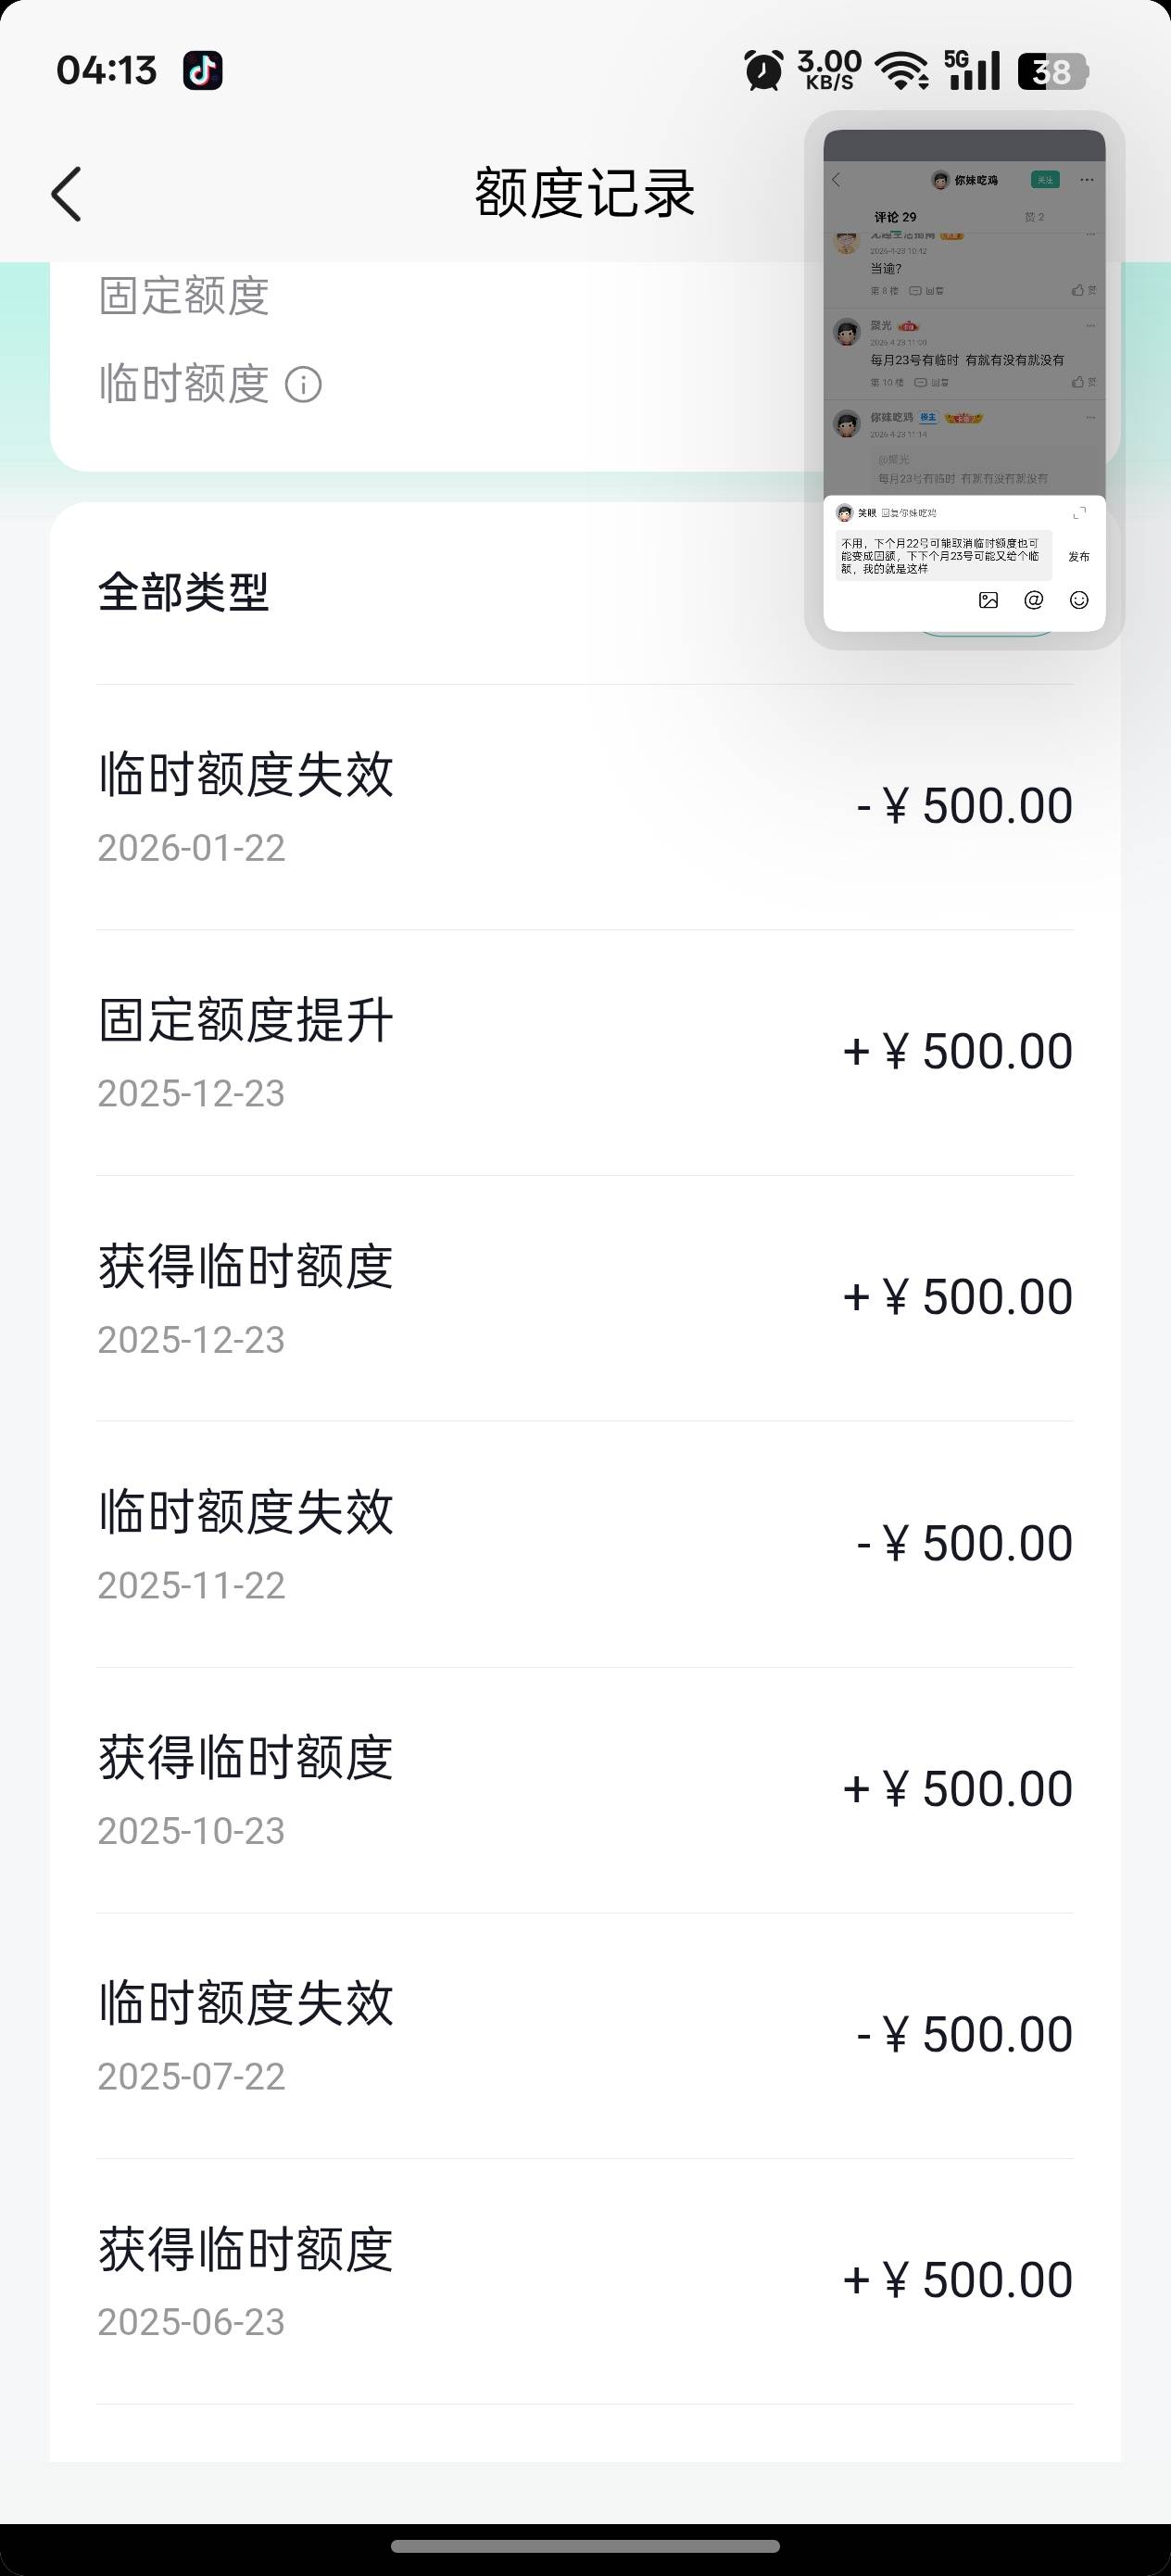The image size is (1171, 2576).
Task: Open the TikTok notification icon in status bar
Action: (x=202, y=71)
